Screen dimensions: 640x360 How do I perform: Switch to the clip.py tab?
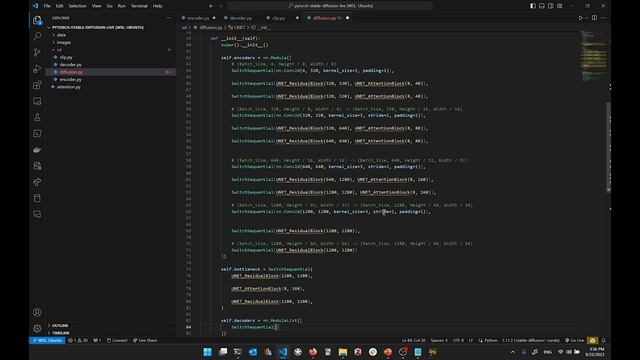tap(279, 18)
